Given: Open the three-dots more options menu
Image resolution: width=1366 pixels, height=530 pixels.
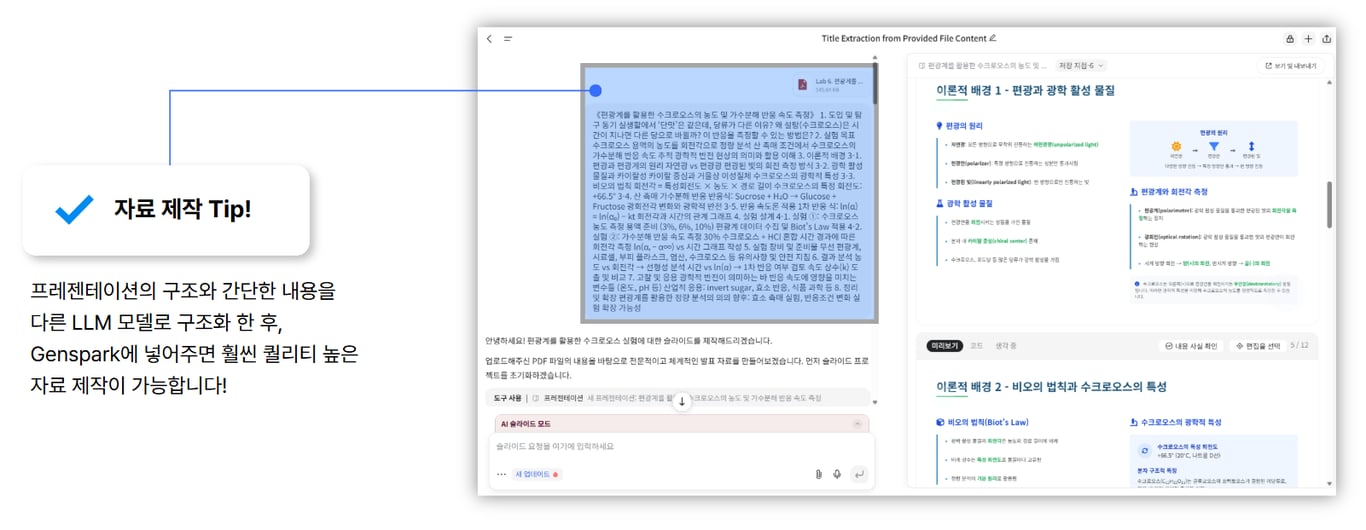Looking at the screenshot, I should pyautogui.click(x=501, y=474).
